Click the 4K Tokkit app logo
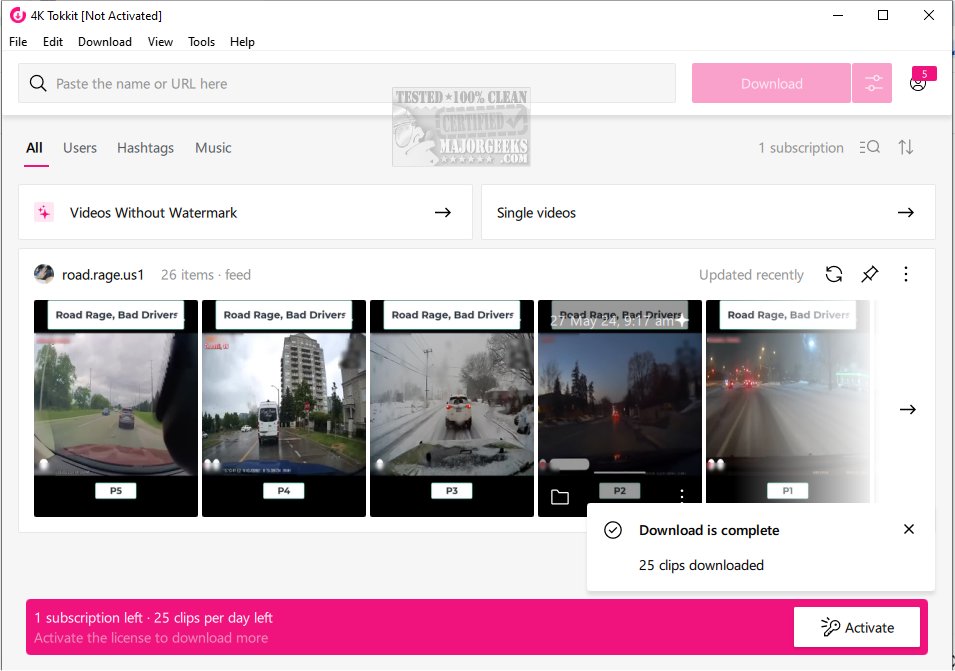This screenshot has width=955, height=671. 18,15
